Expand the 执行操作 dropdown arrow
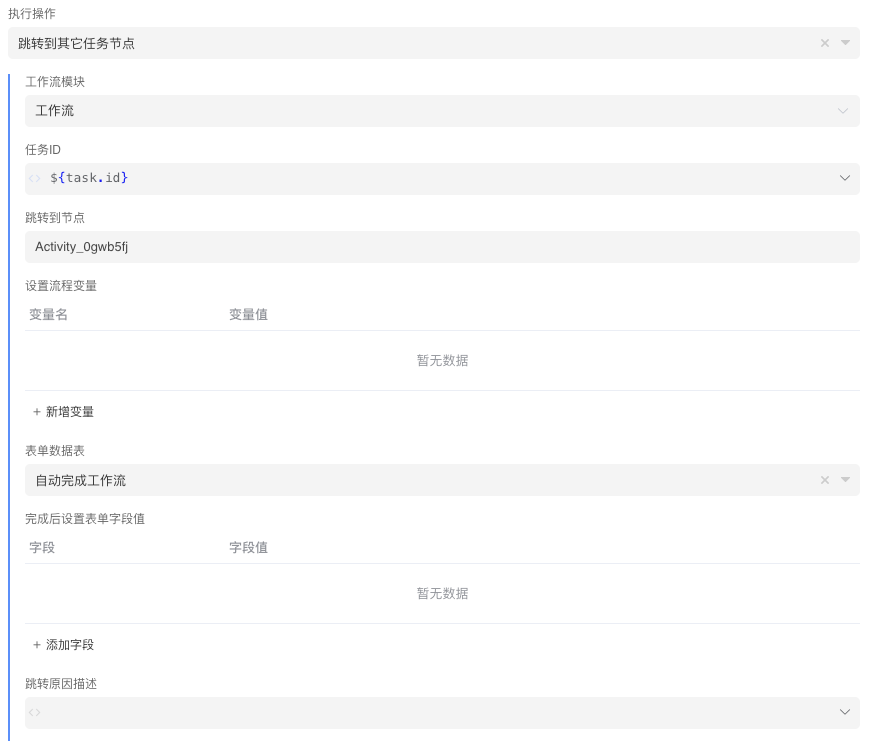 (845, 43)
